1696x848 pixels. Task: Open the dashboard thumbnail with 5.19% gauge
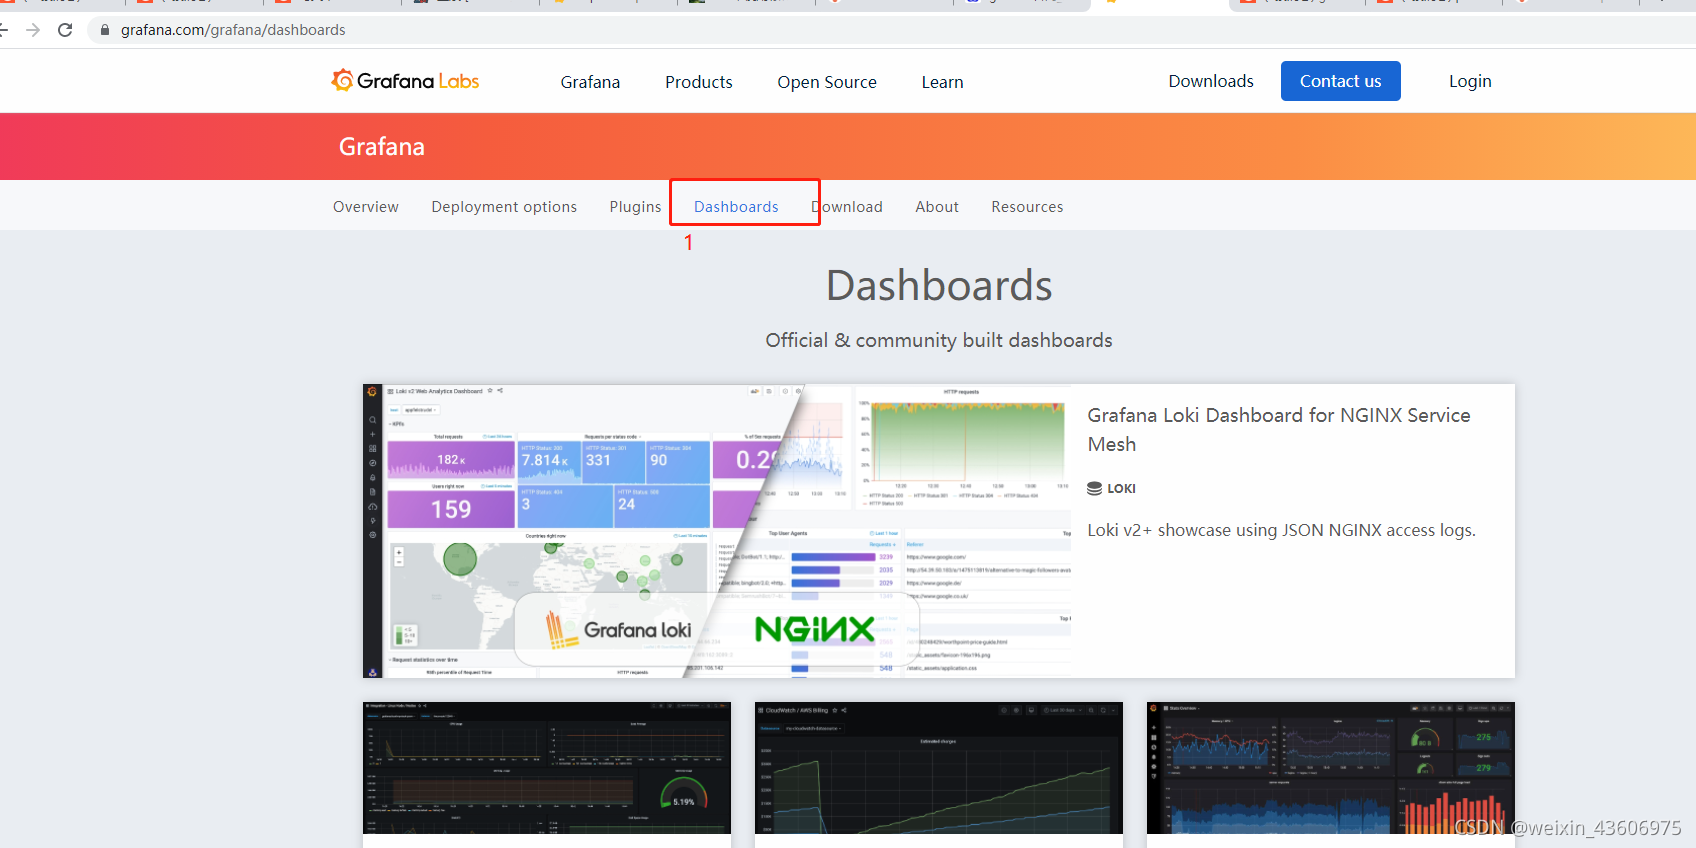click(x=547, y=768)
